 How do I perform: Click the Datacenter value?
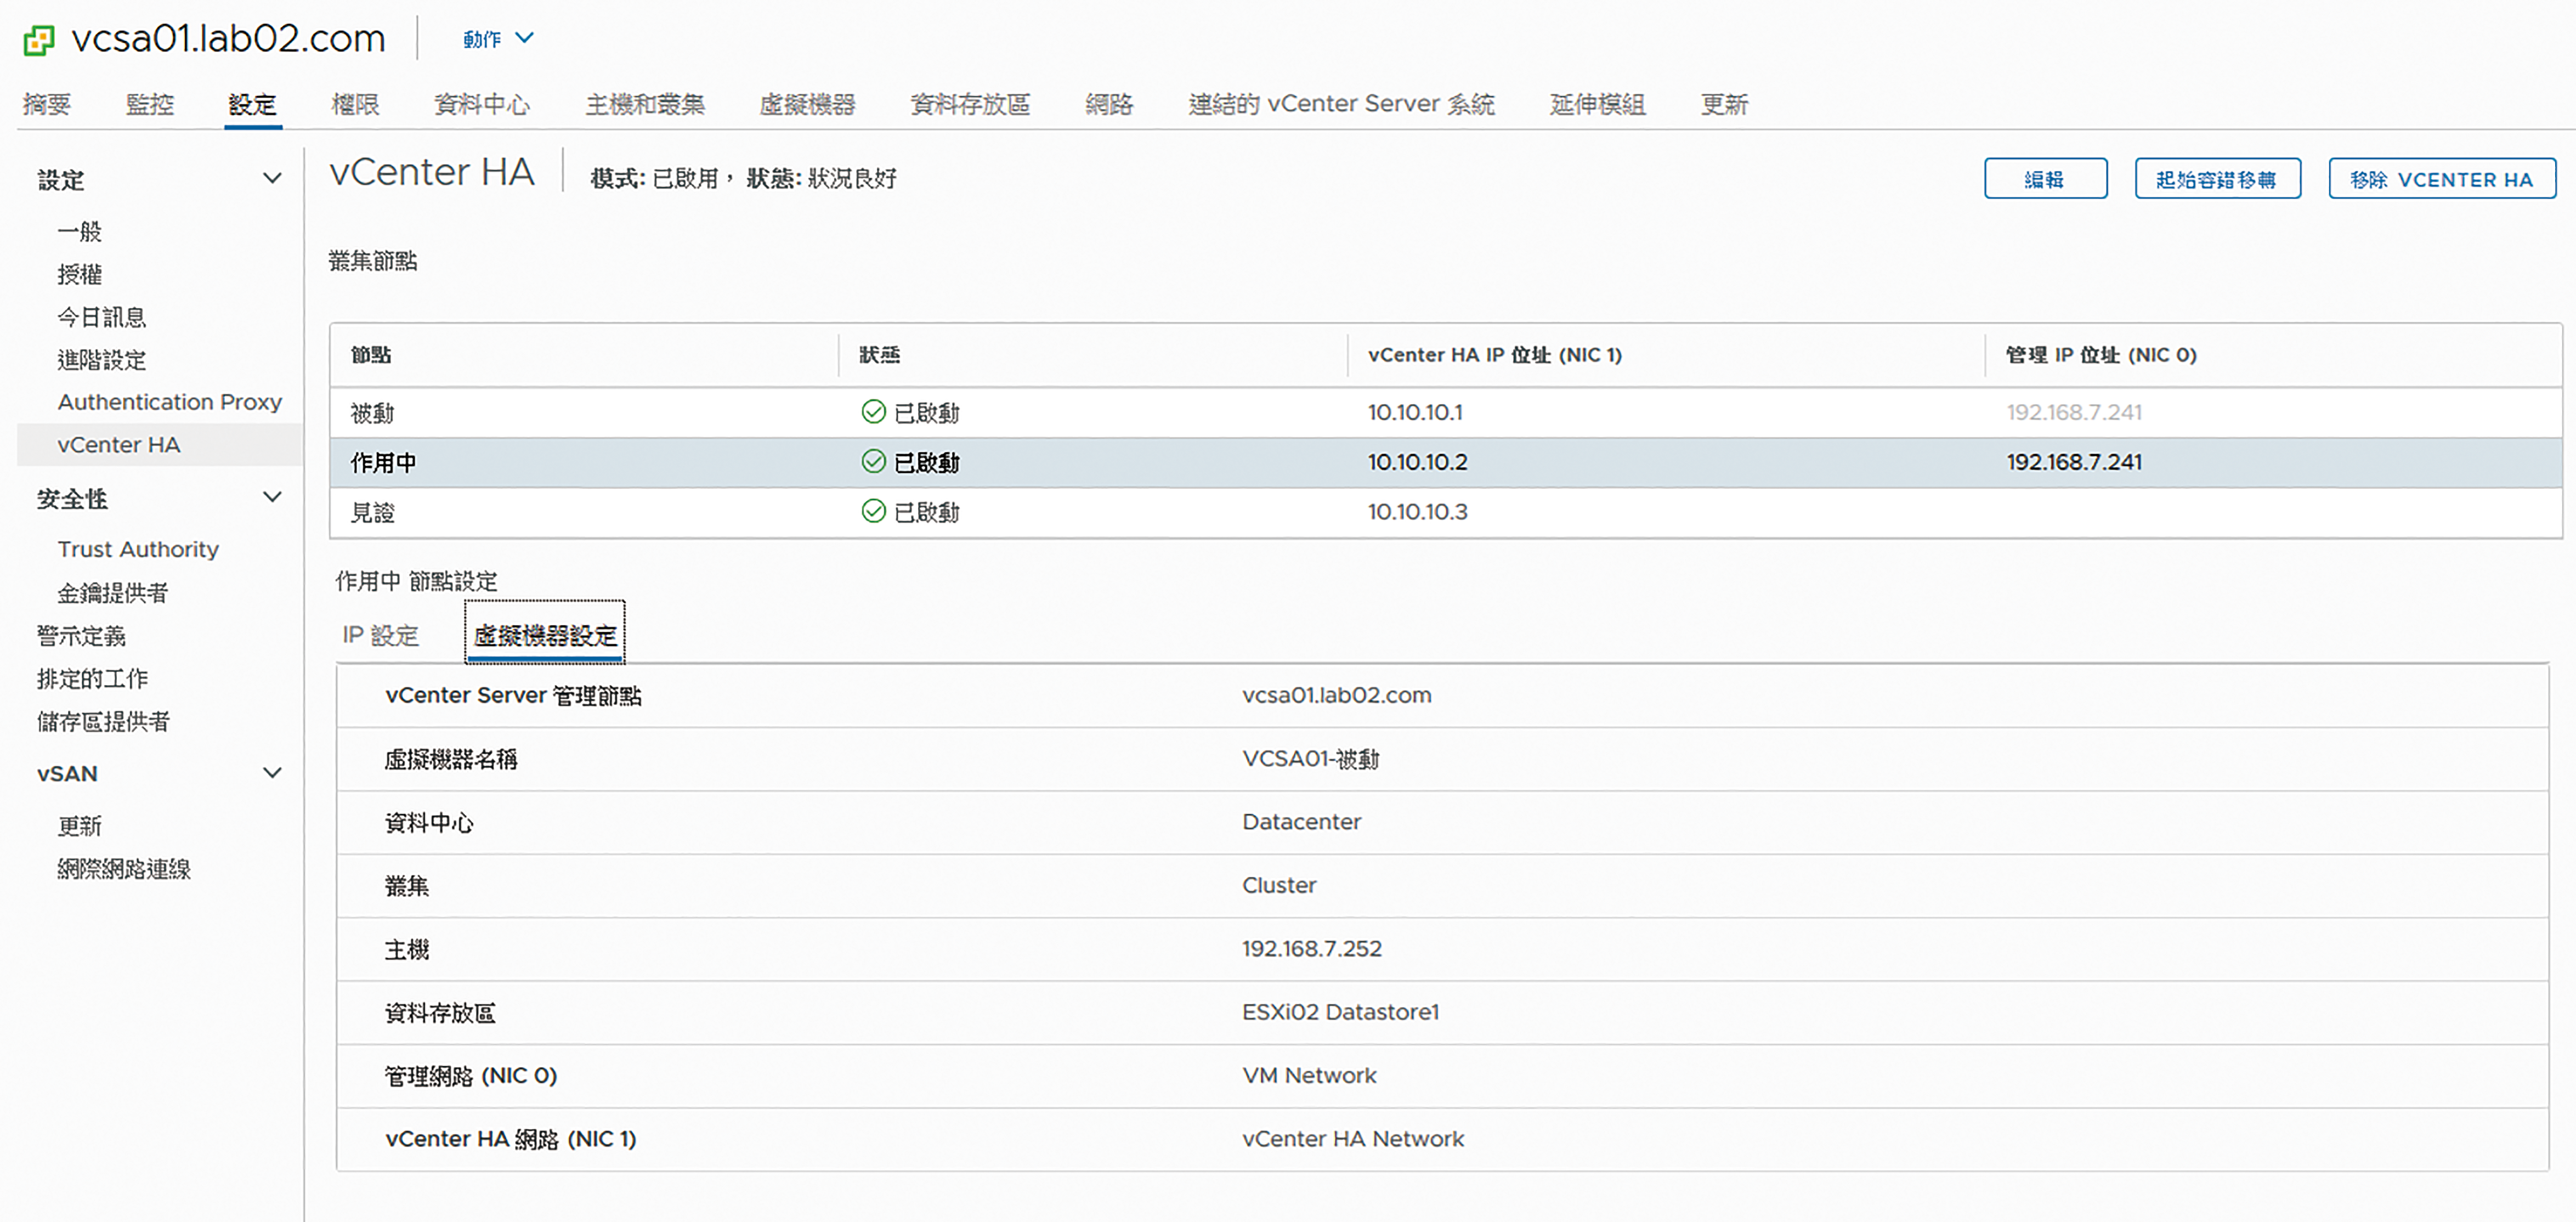coord(1301,822)
